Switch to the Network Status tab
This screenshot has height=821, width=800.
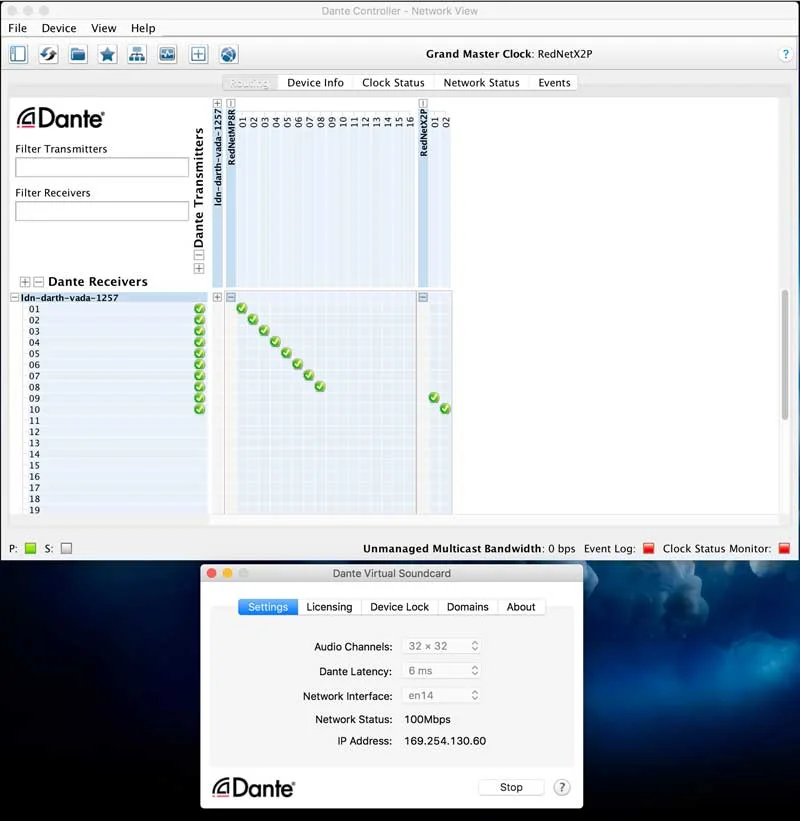[x=481, y=83]
